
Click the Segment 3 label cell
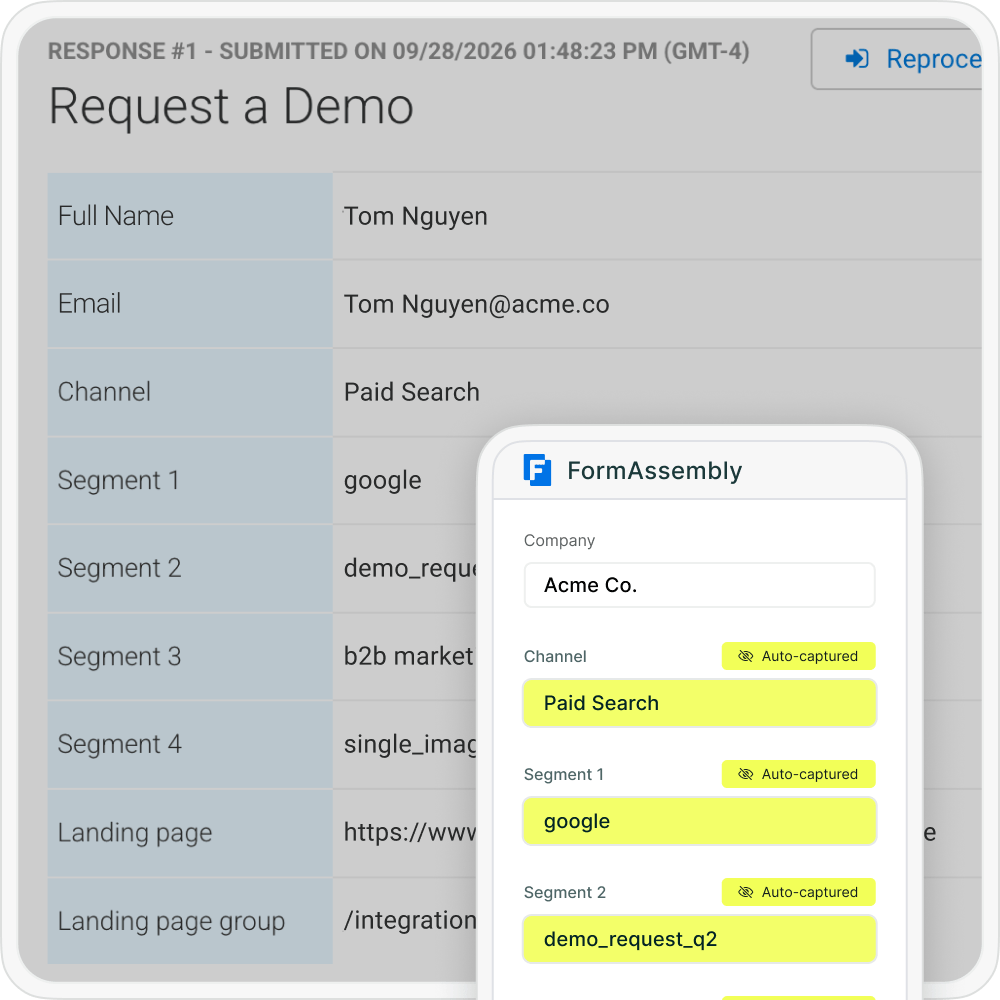pyautogui.click(x=190, y=657)
